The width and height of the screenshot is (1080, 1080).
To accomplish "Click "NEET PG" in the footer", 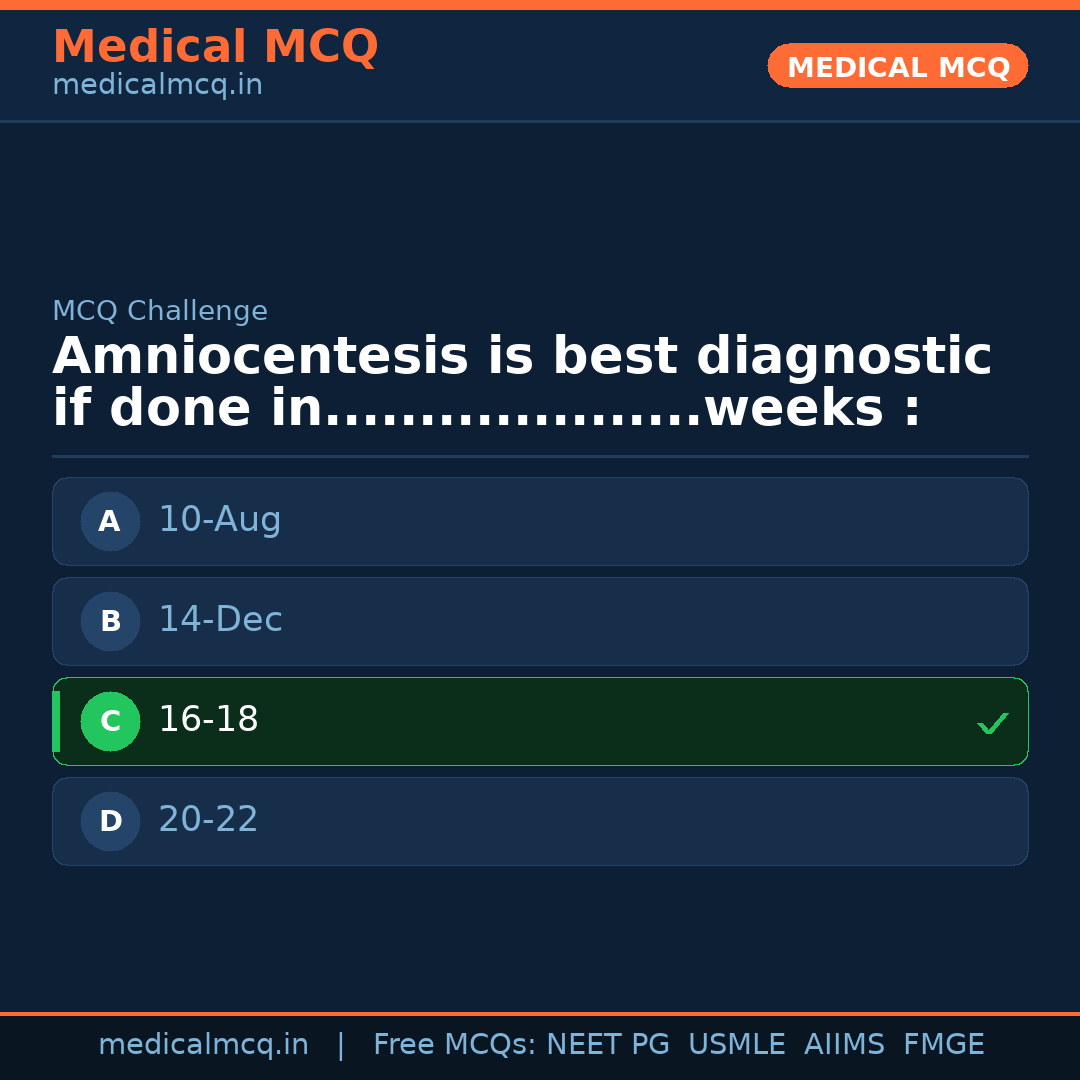I will (608, 1045).
